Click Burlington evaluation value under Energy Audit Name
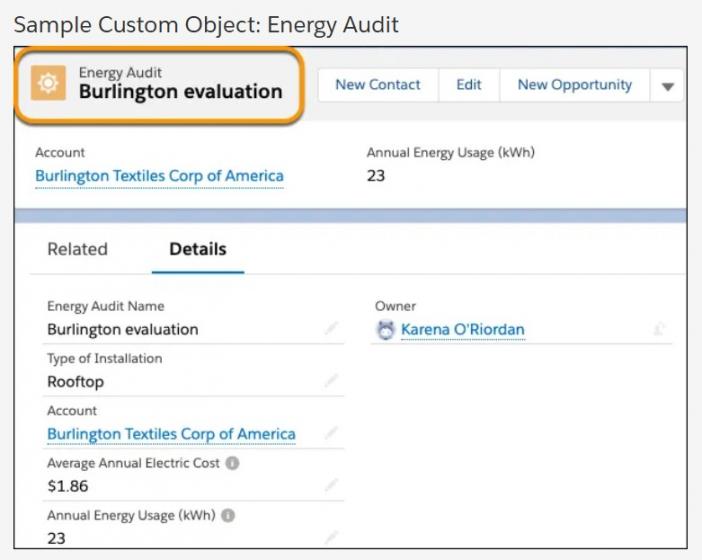Image resolution: width=702 pixels, height=560 pixels. pyautogui.click(x=123, y=329)
